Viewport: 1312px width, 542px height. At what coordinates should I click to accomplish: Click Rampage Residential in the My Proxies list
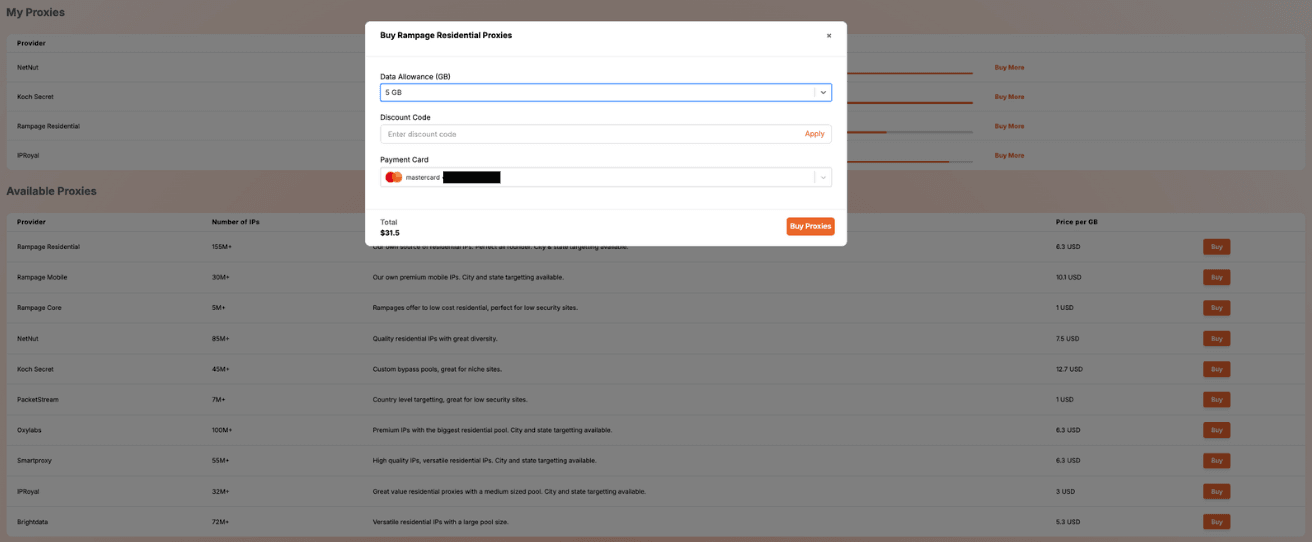(x=48, y=126)
